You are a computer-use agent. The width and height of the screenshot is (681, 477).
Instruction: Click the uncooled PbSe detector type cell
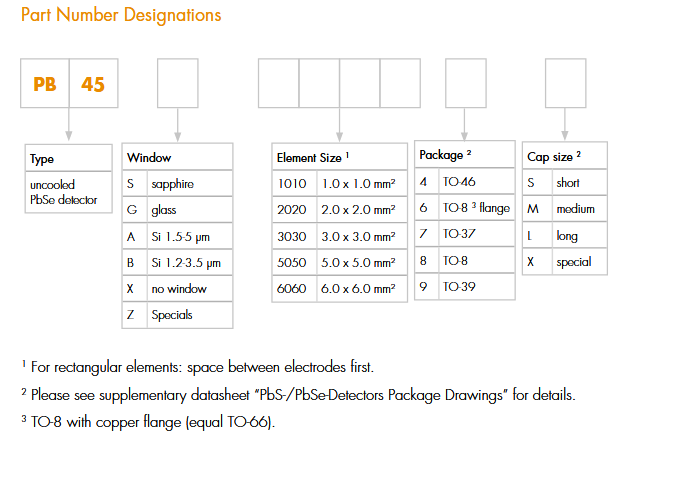click(68, 192)
